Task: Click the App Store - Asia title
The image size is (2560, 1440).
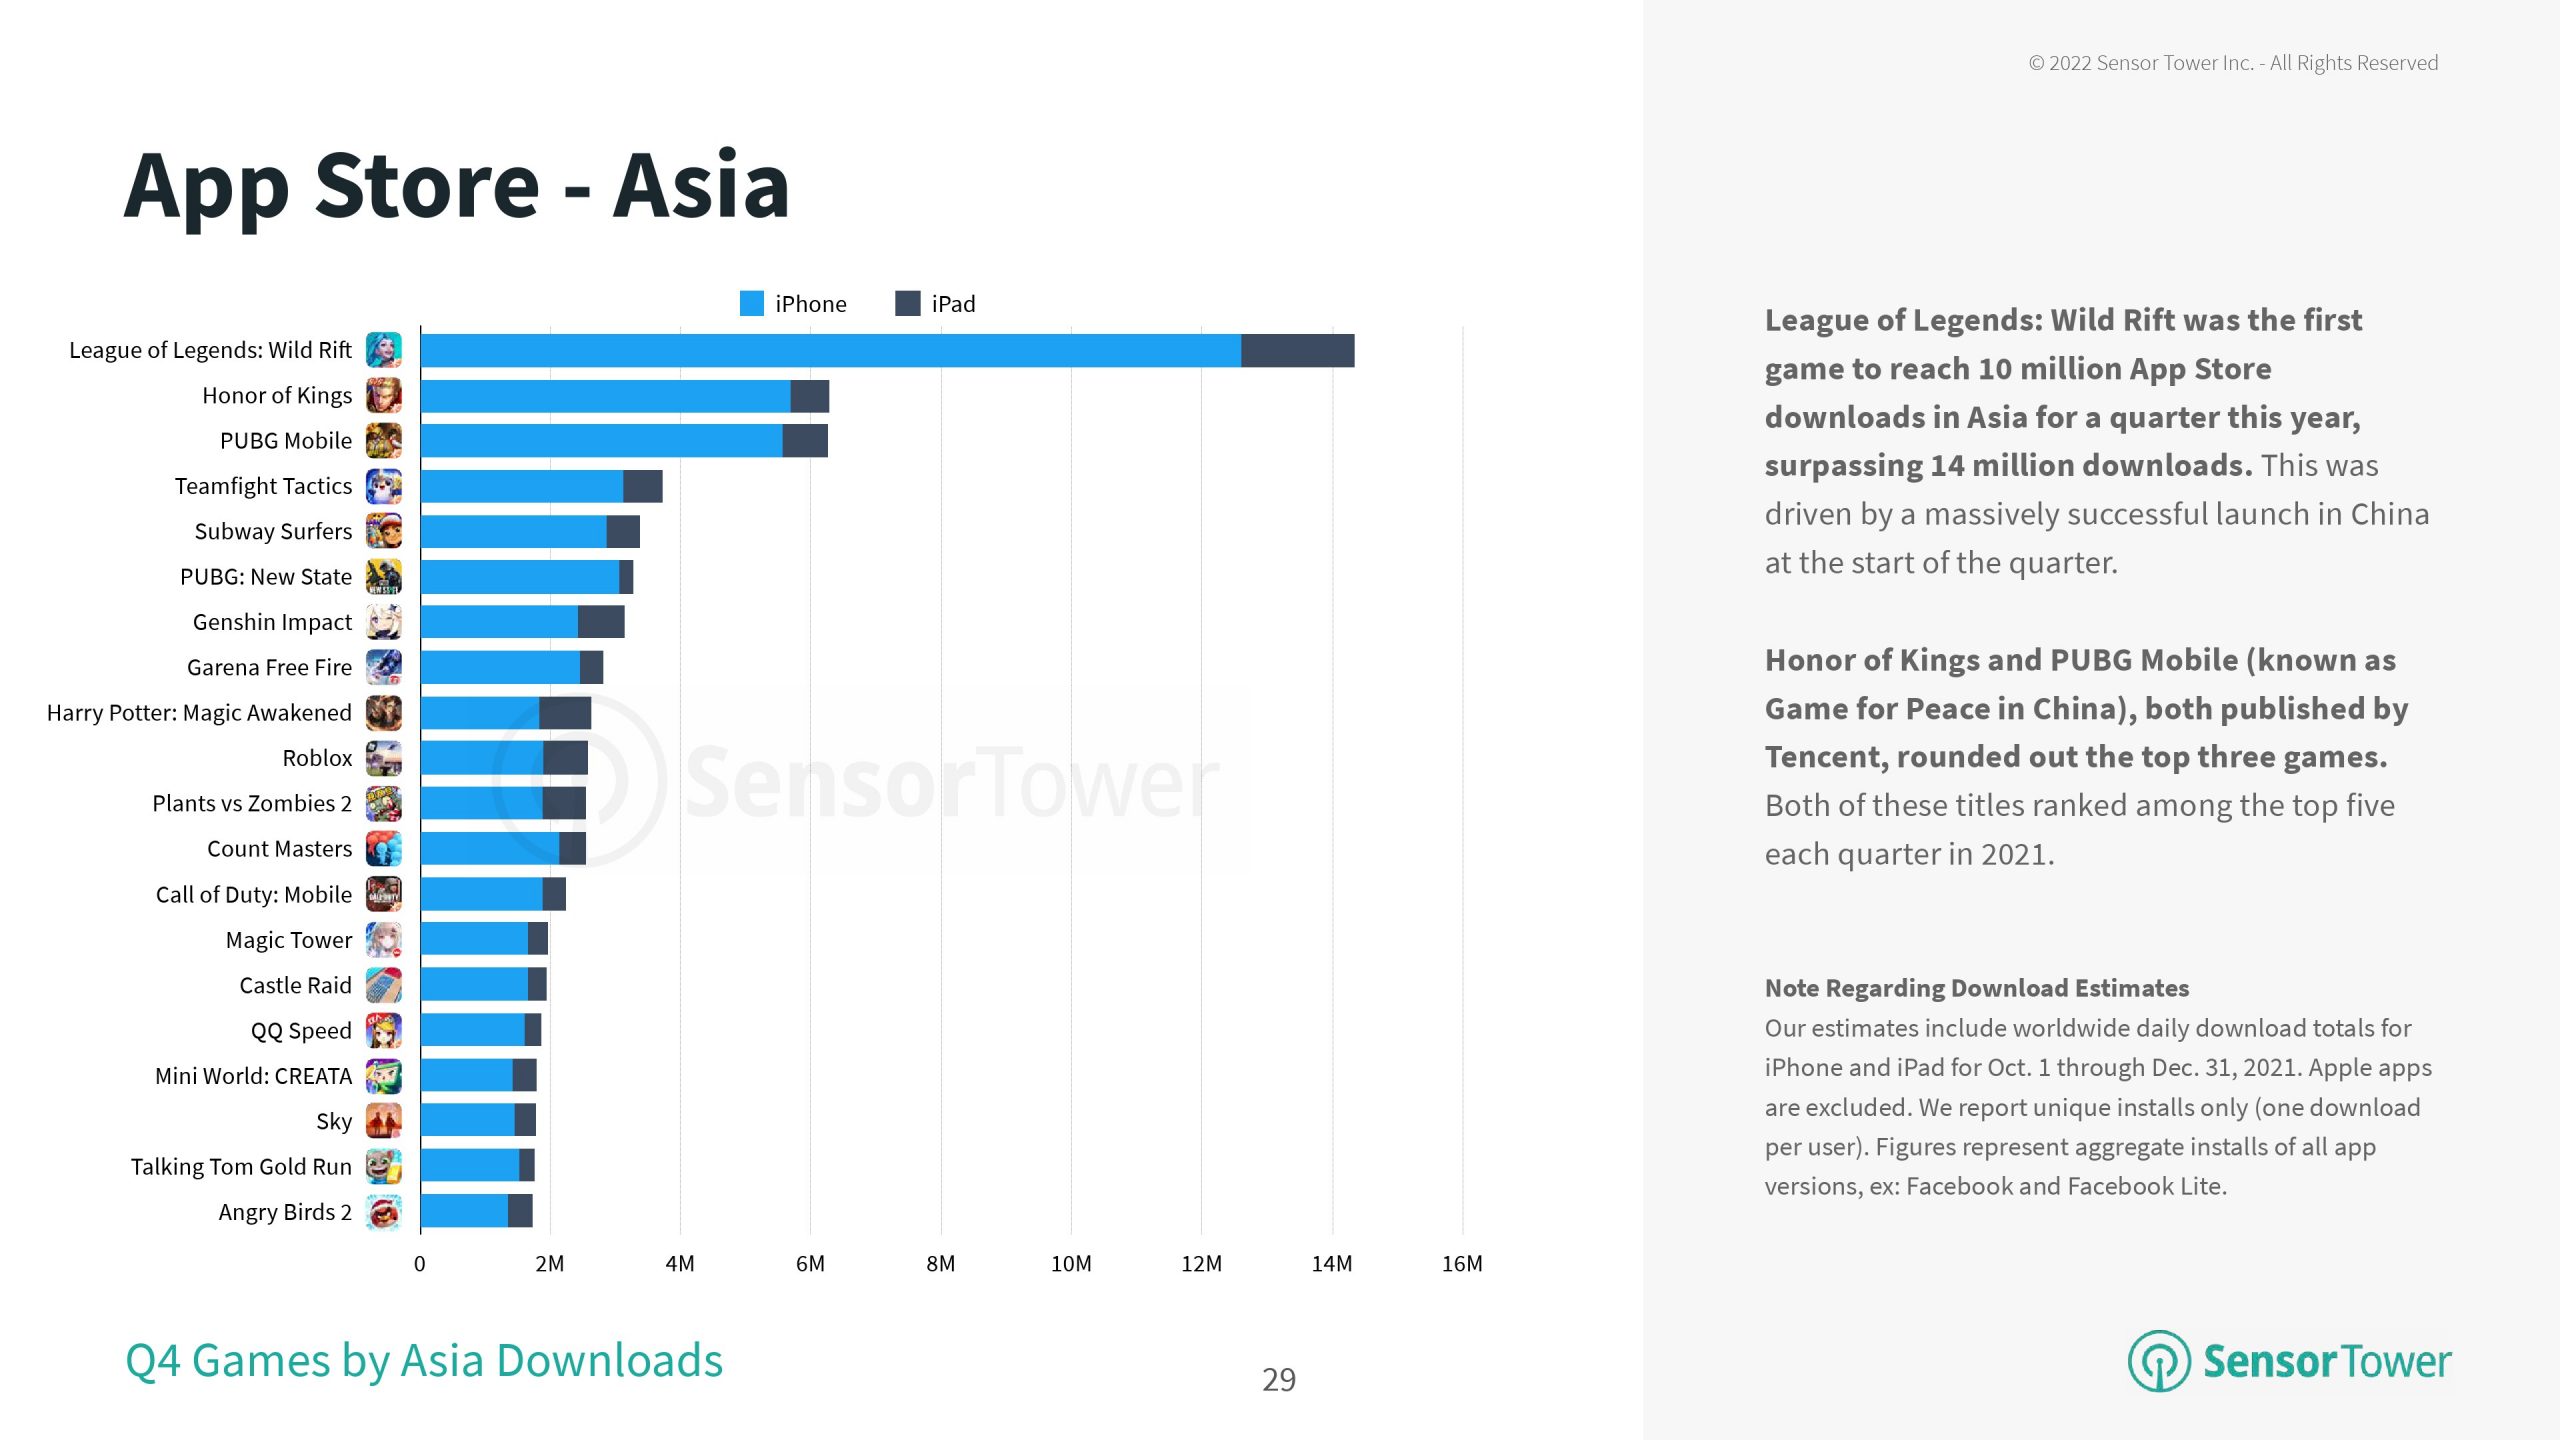Action: 457,186
